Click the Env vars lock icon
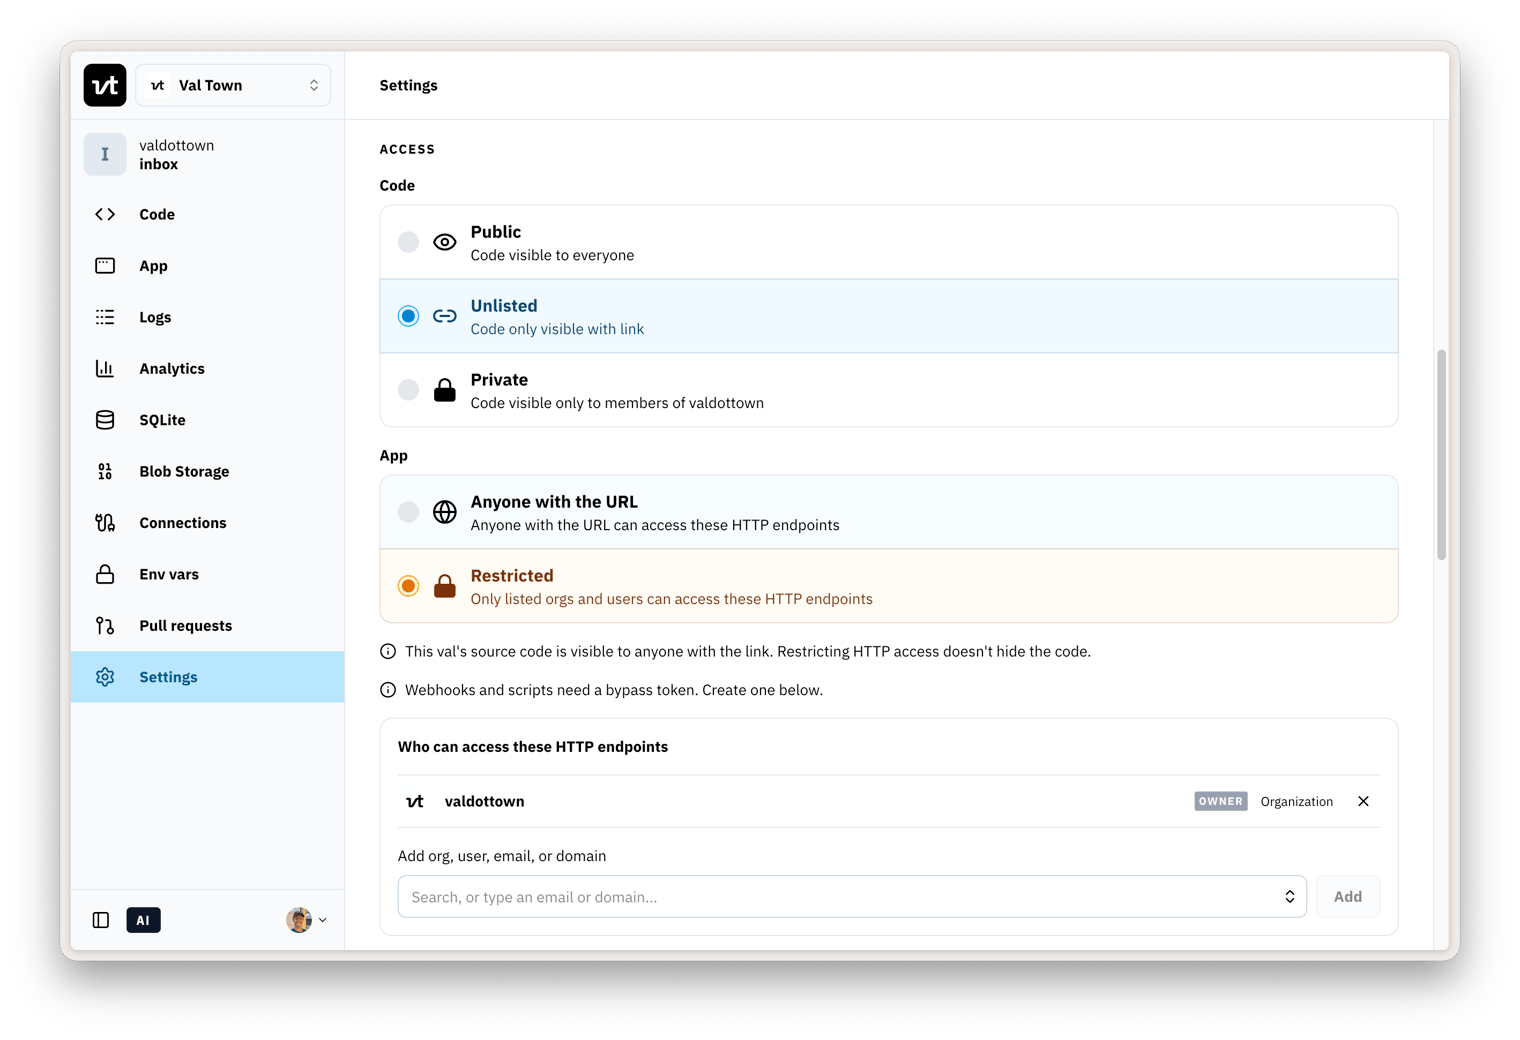 pyautogui.click(x=105, y=574)
